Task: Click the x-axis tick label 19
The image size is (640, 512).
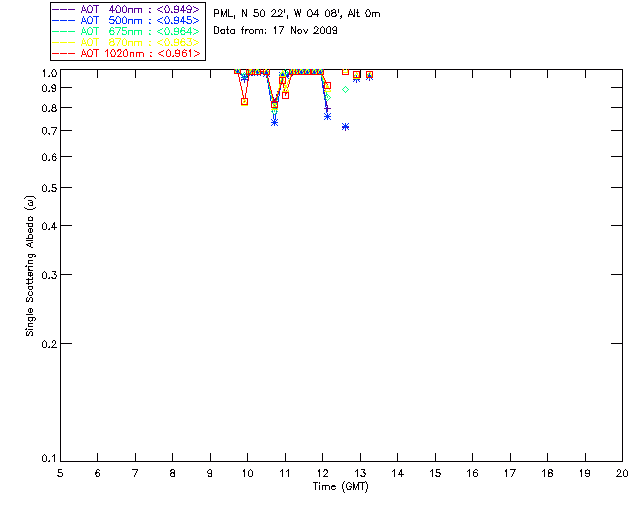Action: 585,473
